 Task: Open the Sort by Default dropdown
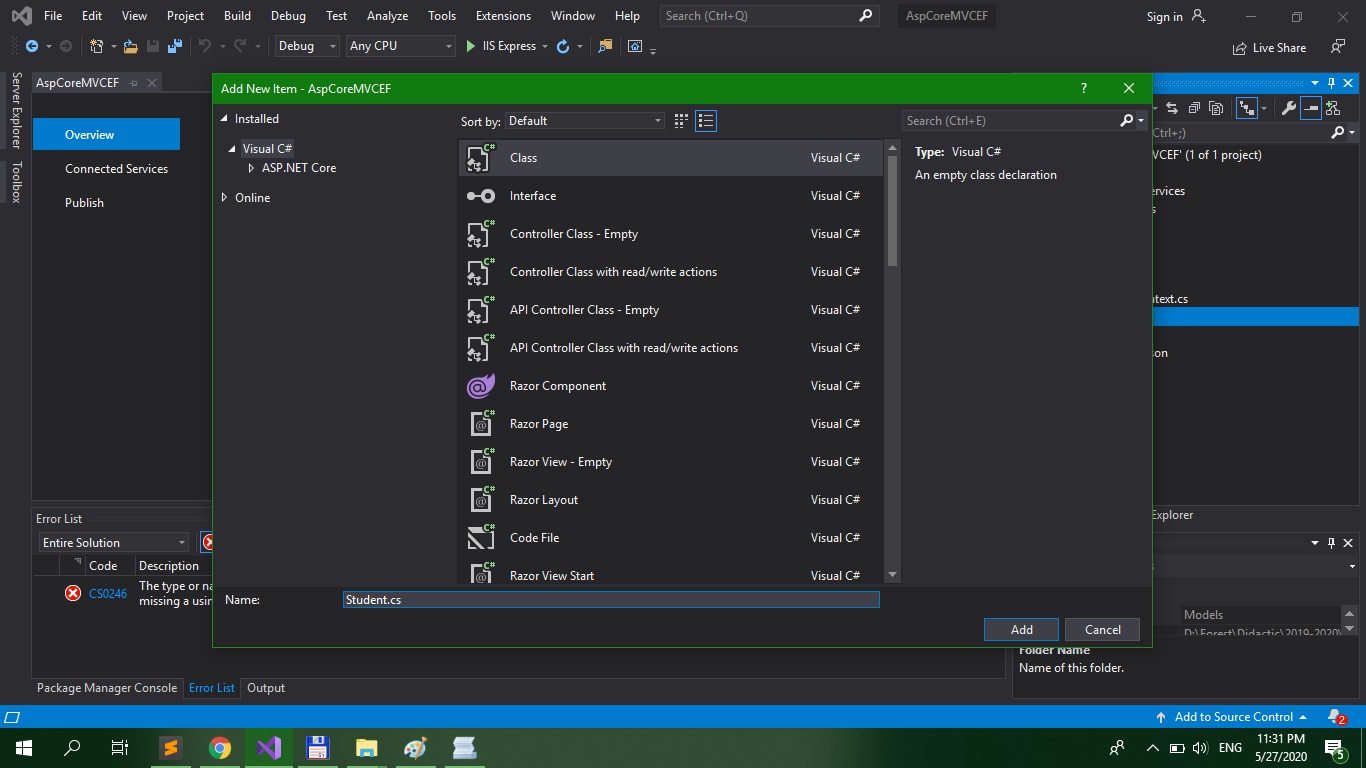584,121
